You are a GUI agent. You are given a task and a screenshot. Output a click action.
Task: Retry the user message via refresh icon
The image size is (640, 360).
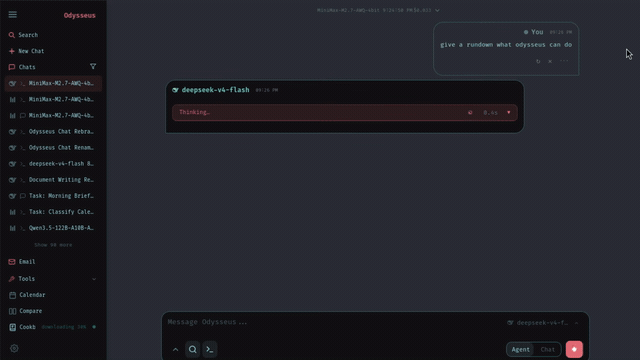[x=538, y=61]
